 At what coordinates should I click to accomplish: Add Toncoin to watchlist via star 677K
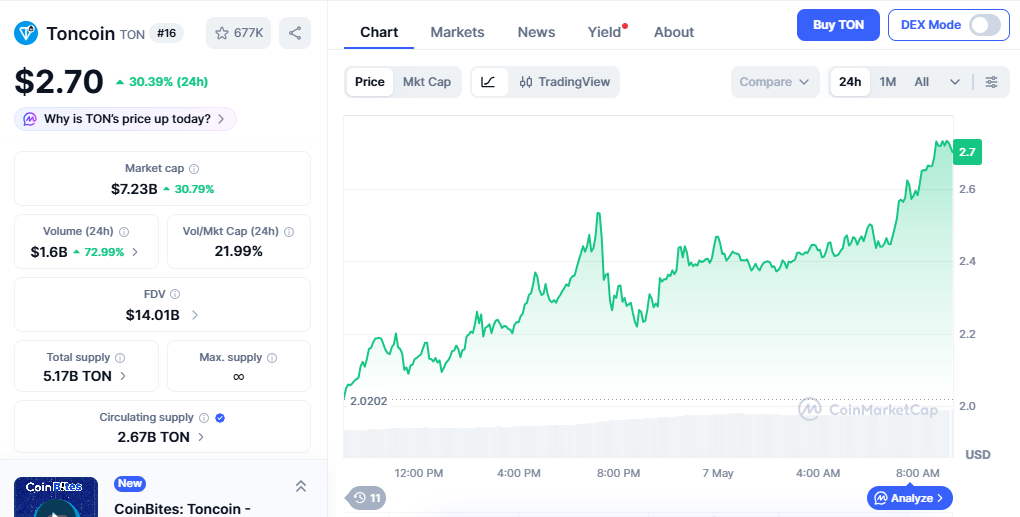click(x=239, y=33)
